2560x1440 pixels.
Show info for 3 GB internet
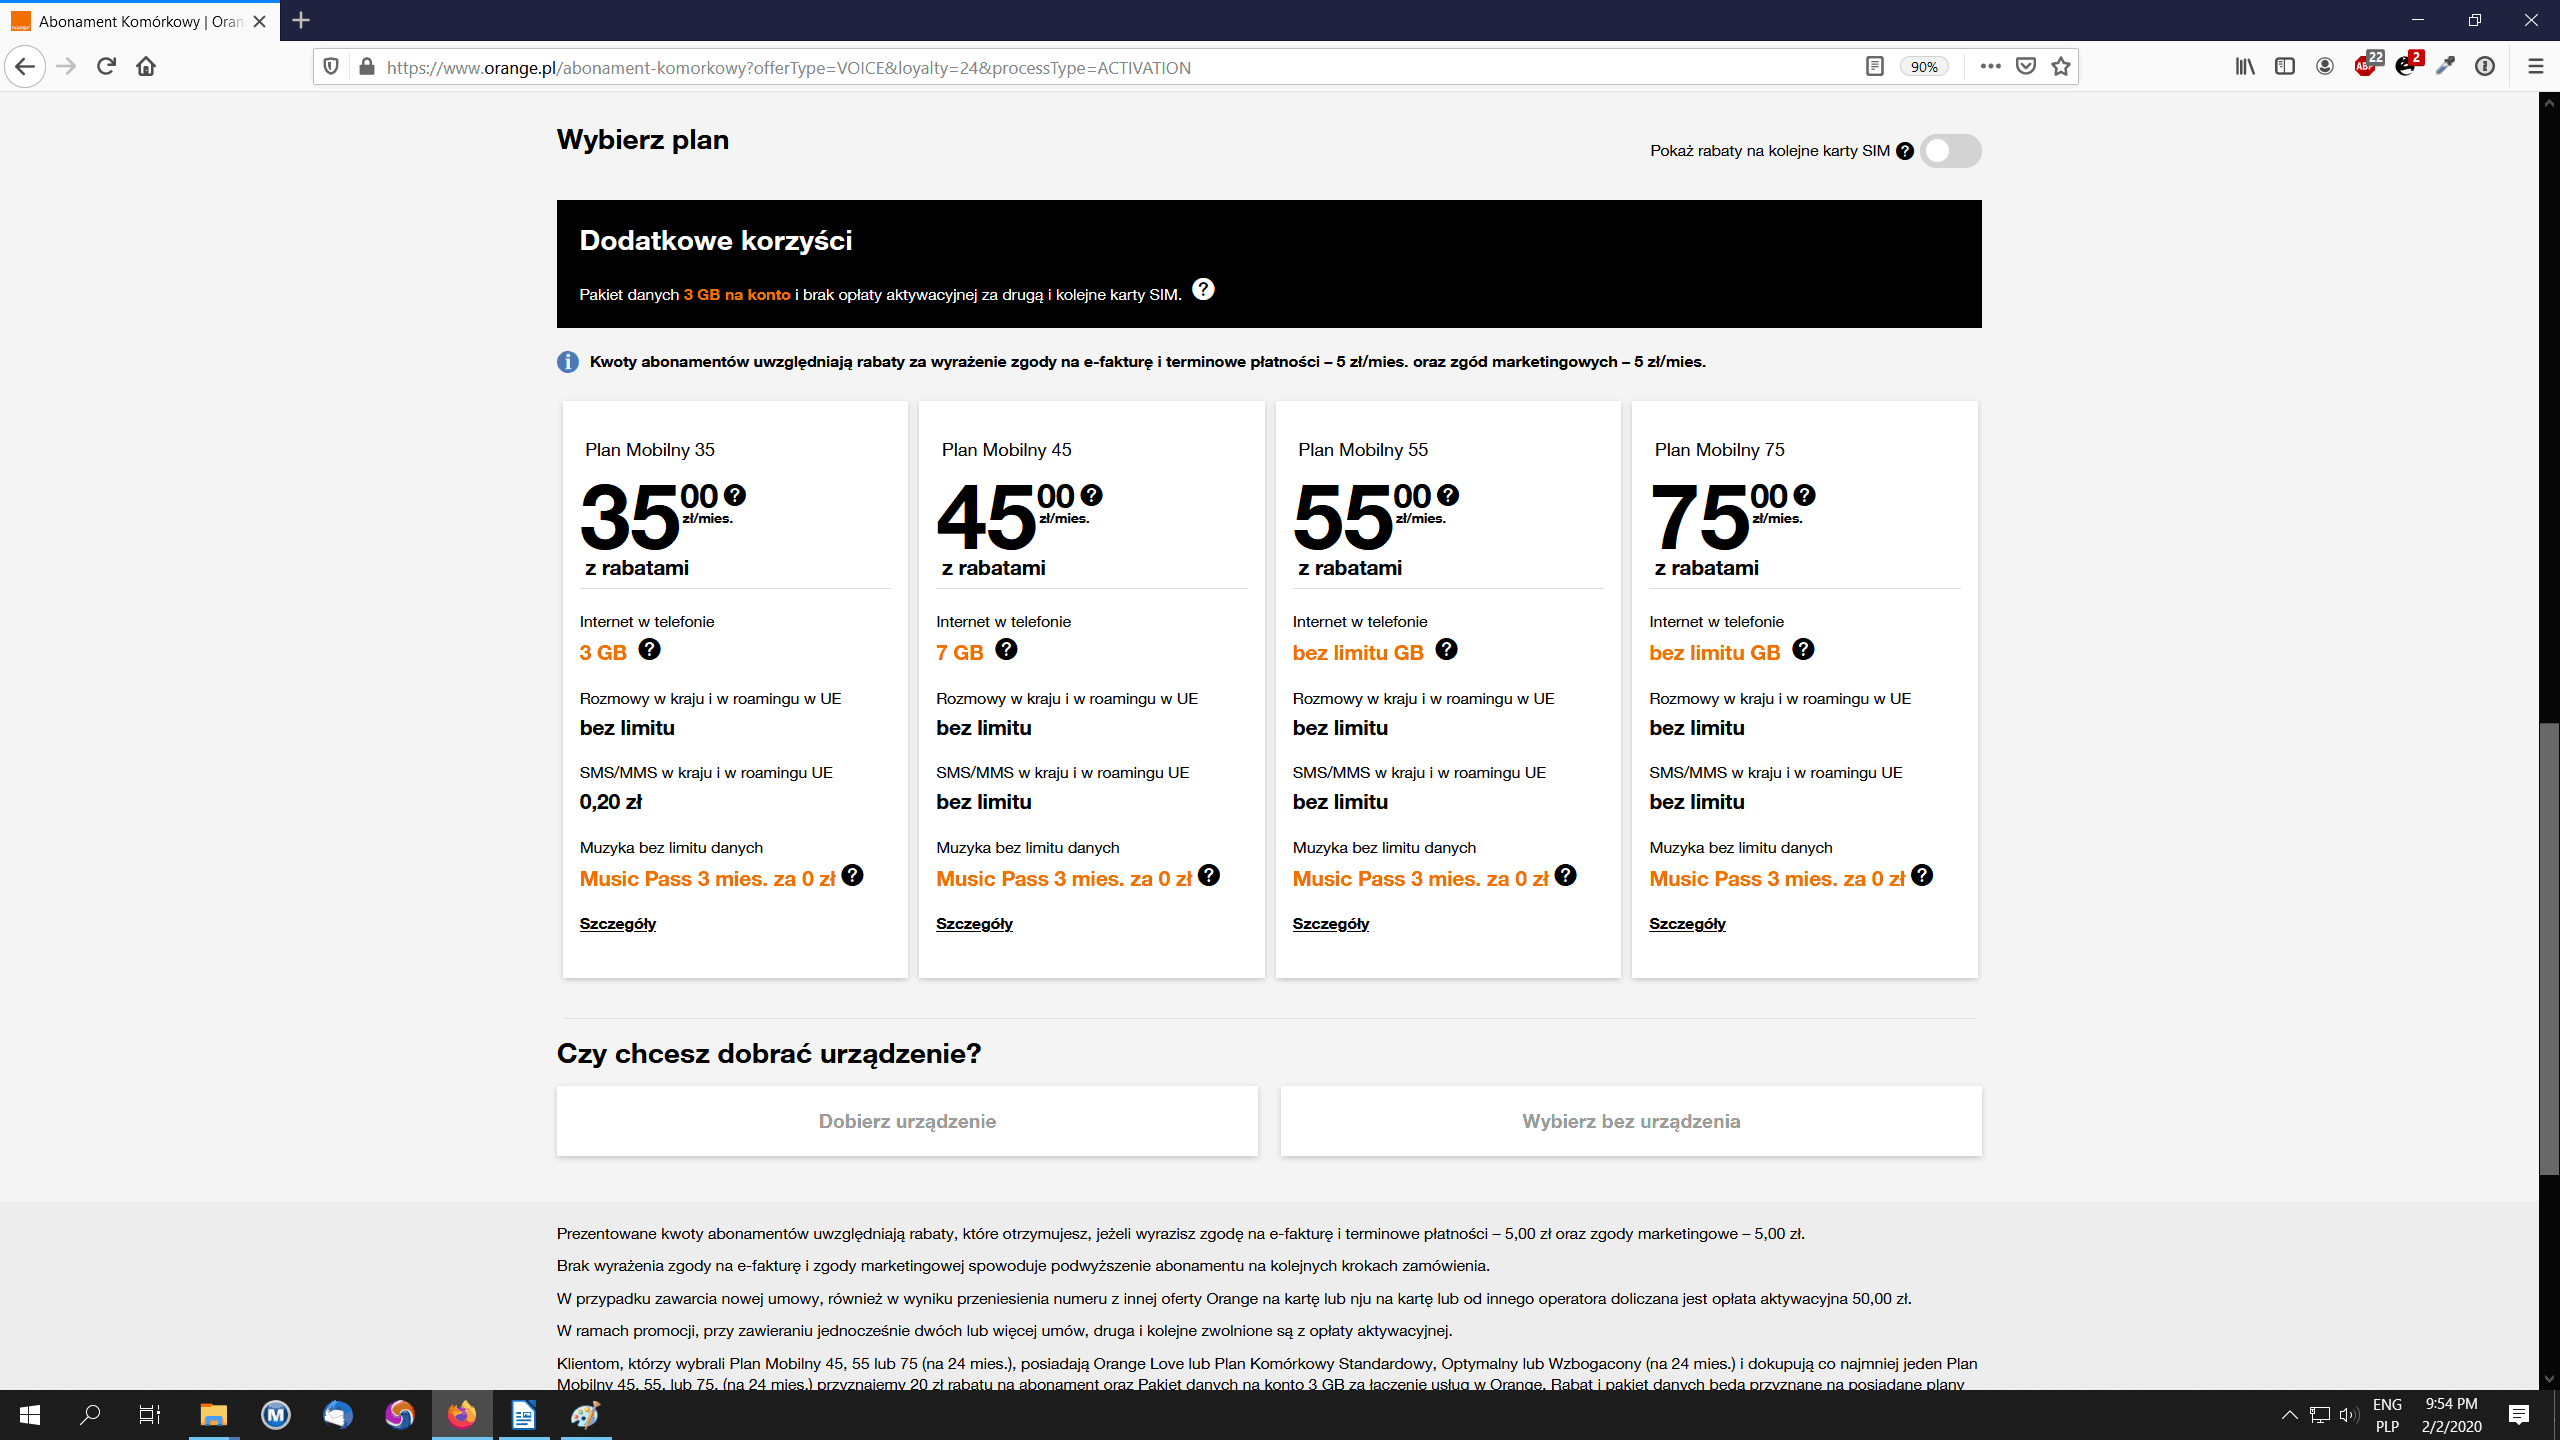pyautogui.click(x=649, y=649)
